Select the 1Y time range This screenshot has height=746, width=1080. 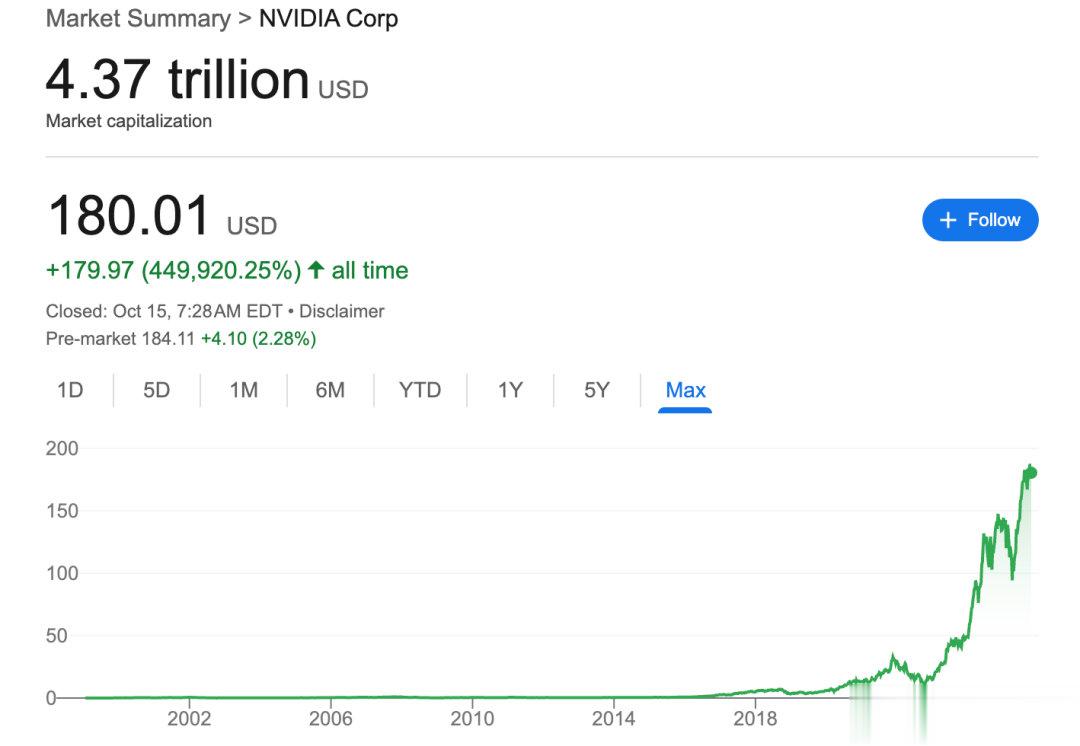510,390
